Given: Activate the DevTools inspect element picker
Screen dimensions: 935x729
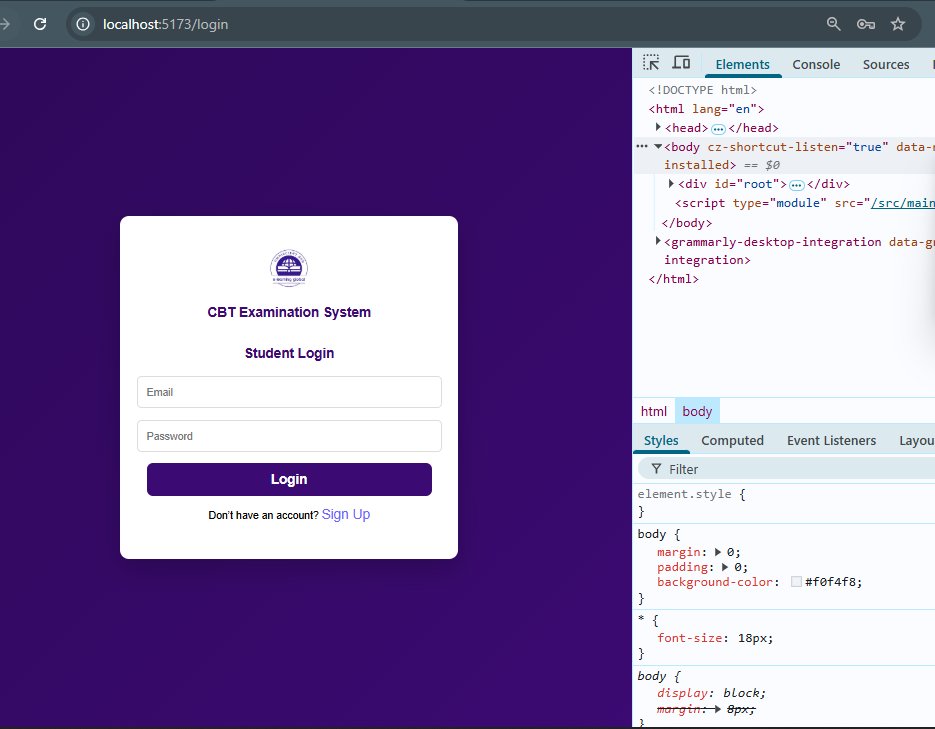Looking at the screenshot, I should point(651,63).
